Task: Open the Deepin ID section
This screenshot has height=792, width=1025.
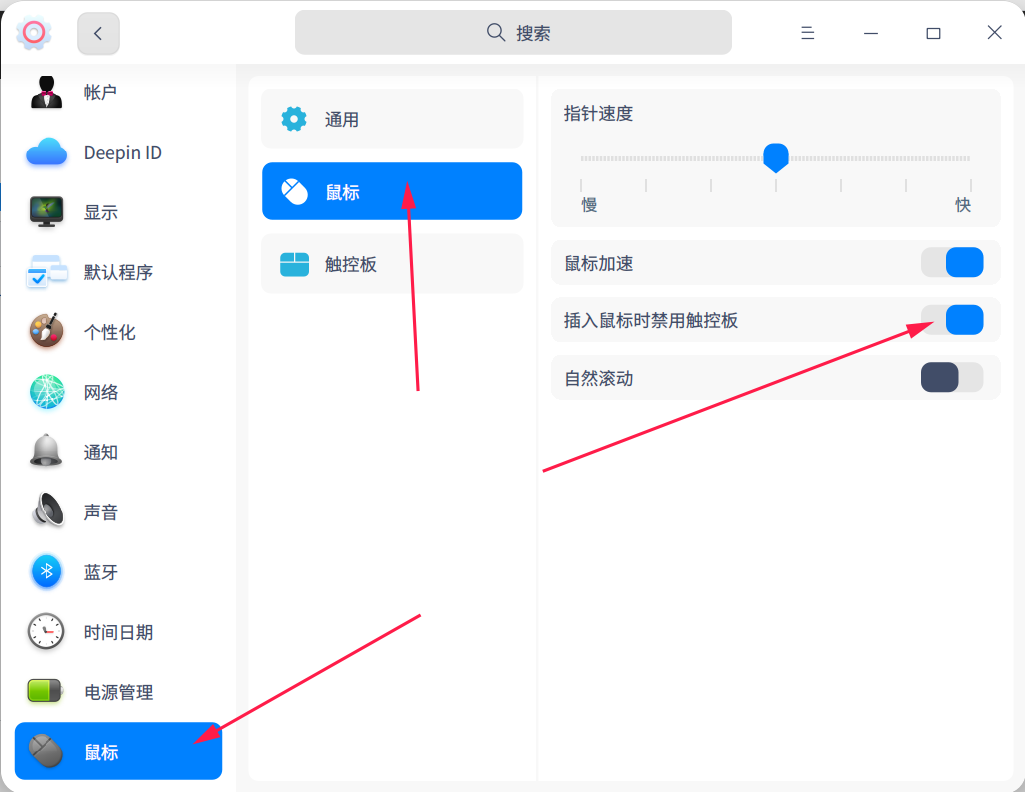Action: [118, 152]
